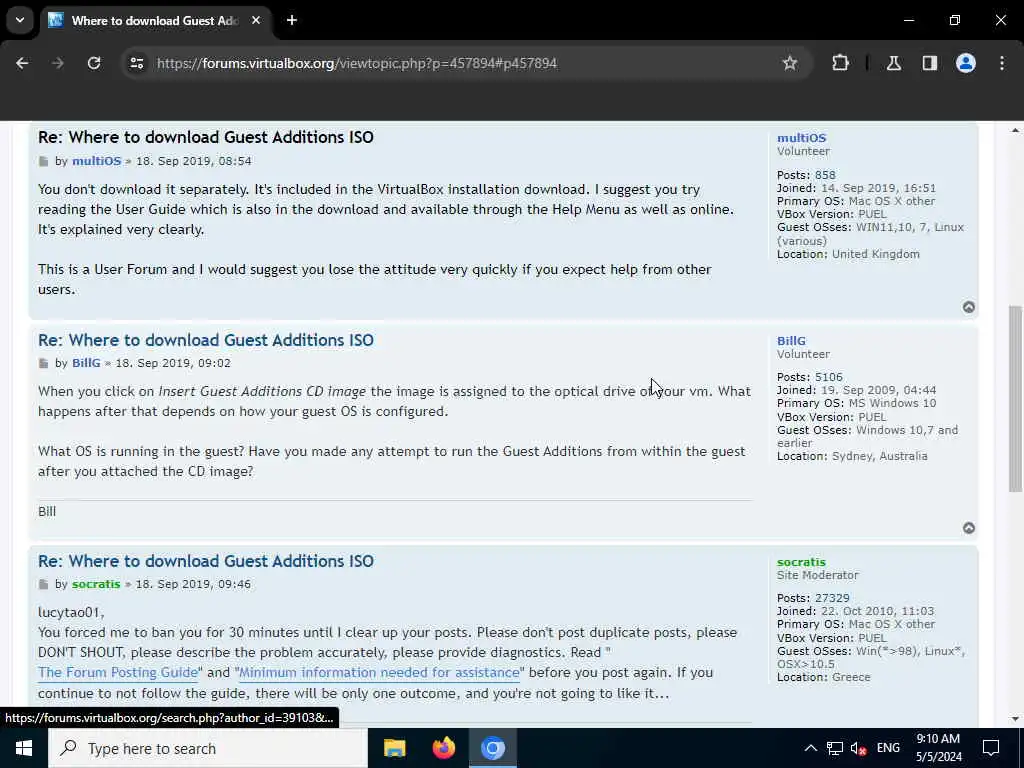Screen dimensions: 1024x768
Task: Open multiOS post title link
Action: tap(206, 137)
